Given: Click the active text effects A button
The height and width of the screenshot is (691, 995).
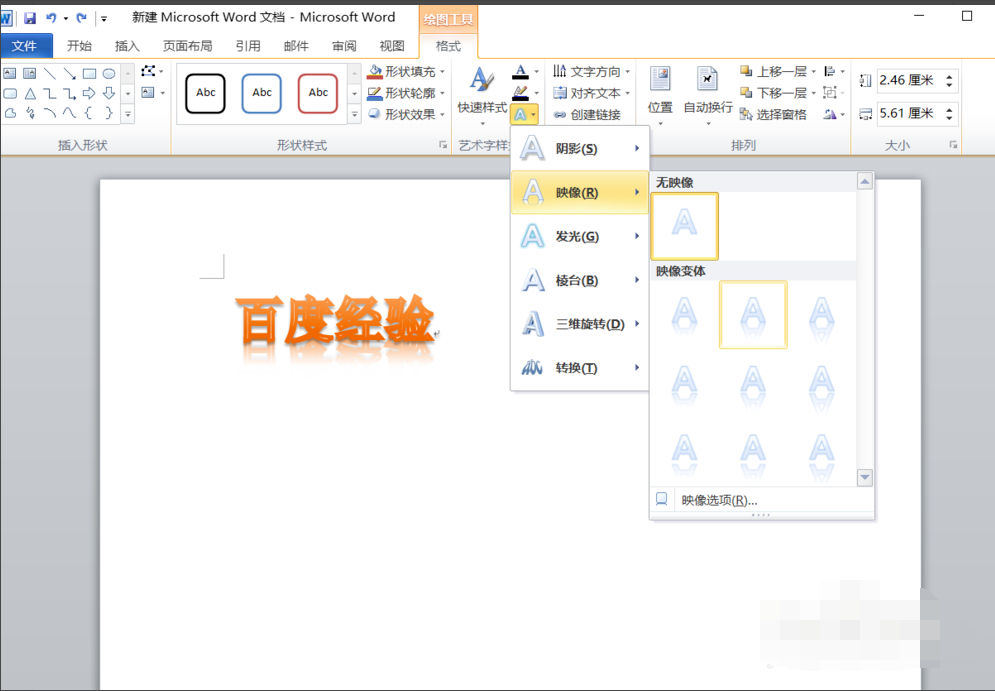Looking at the screenshot, I should (525, 115).
